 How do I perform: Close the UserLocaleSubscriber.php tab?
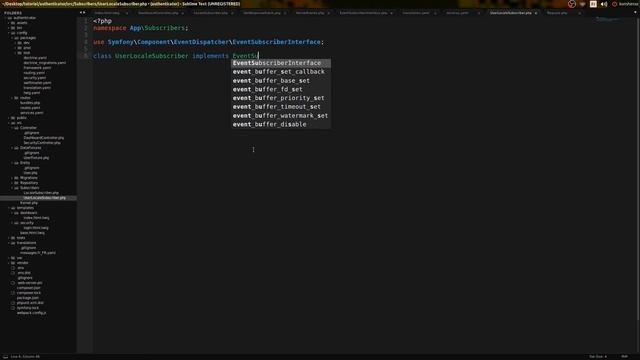pos(536,13)
